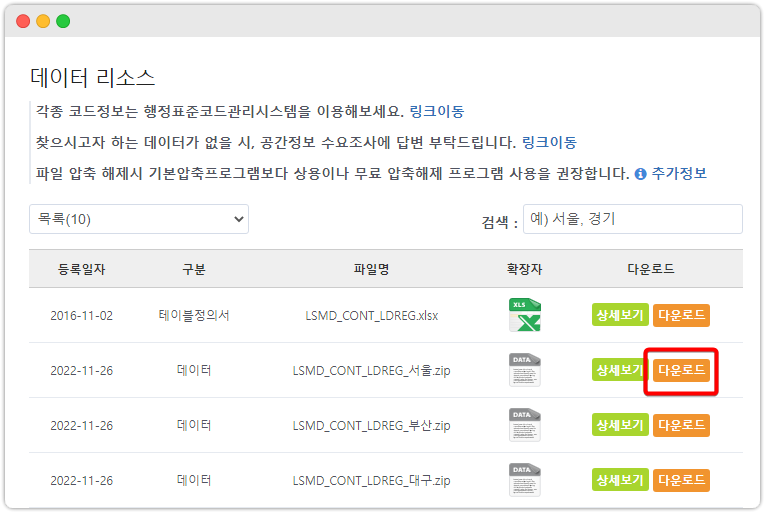Image resolution: width=765 pixels, height=513 pixels.
Task: Click 상세보기 for the 서울 zip file
Action: (x=620, y=370)
